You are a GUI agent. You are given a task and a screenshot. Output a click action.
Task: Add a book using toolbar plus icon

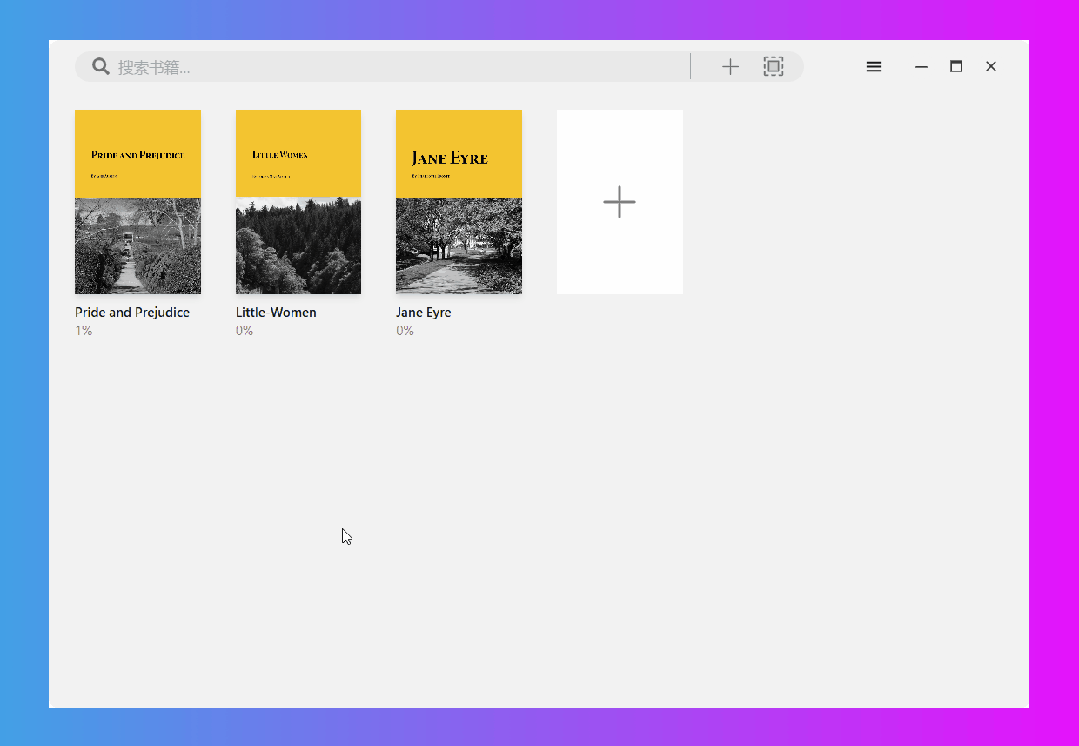(730, 67)
